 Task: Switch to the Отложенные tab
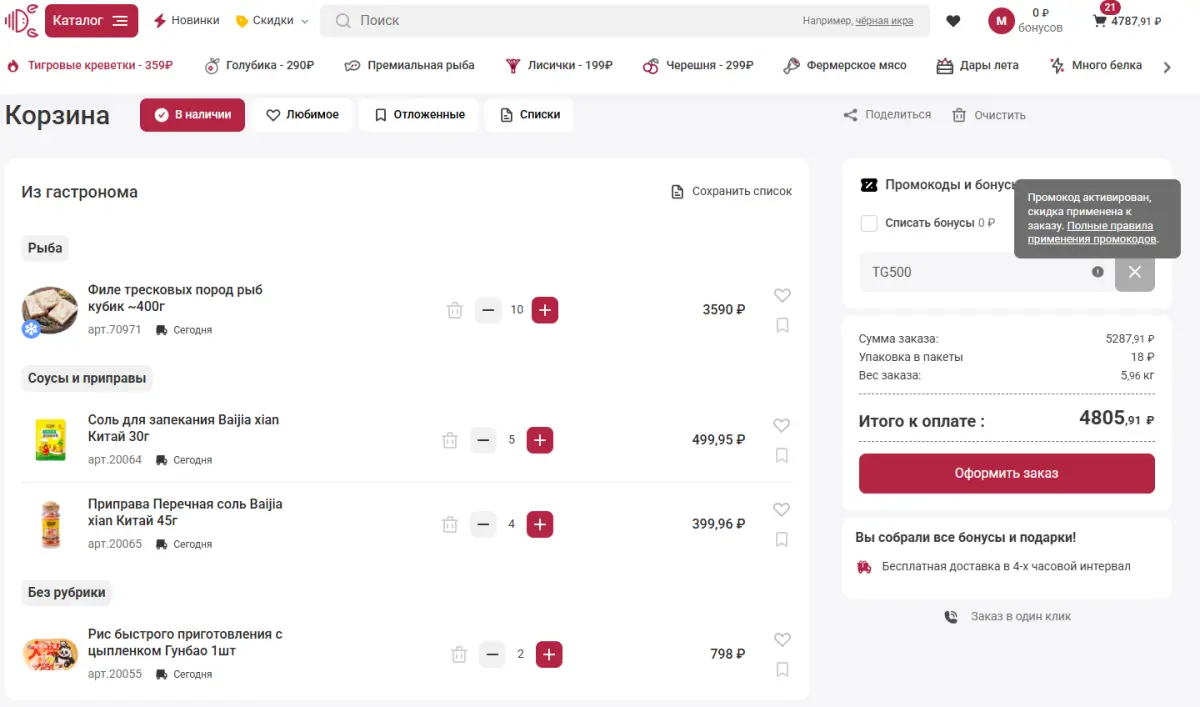coord(419,115)
